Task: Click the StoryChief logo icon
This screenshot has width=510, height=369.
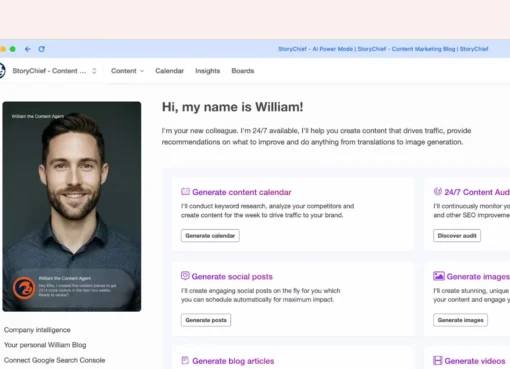Action: pos(2,71)
